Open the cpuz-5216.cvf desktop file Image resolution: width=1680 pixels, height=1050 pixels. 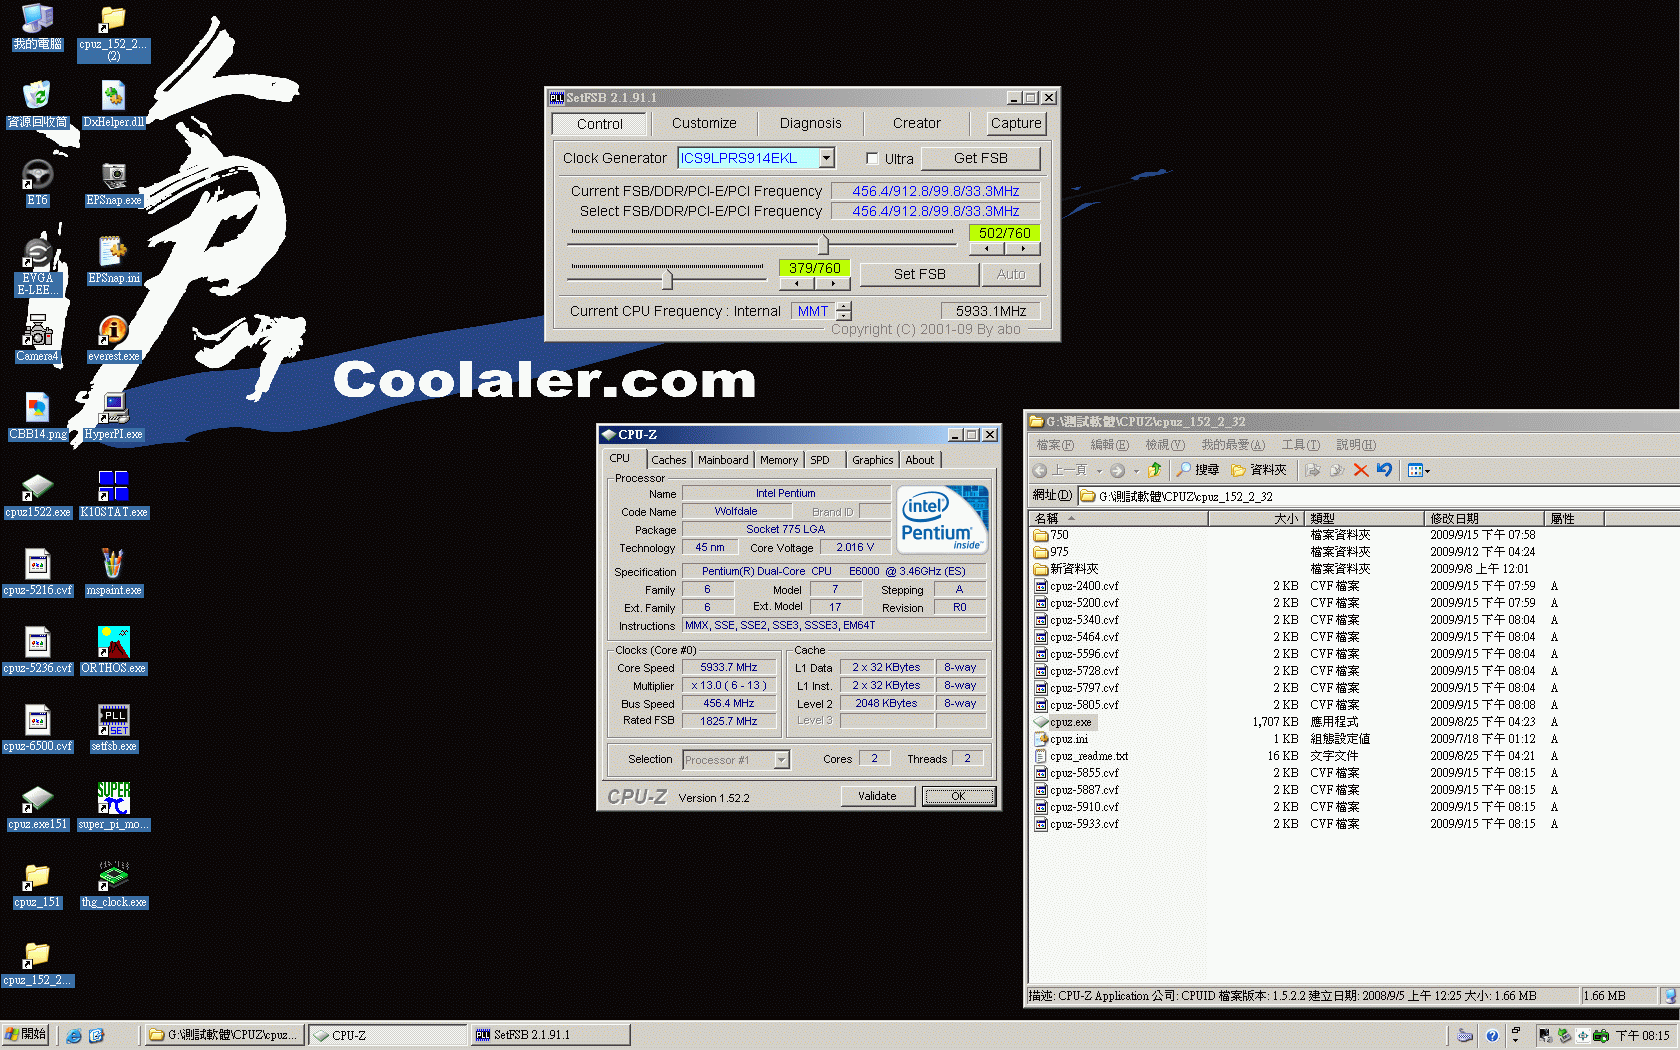tap(37, 572)
